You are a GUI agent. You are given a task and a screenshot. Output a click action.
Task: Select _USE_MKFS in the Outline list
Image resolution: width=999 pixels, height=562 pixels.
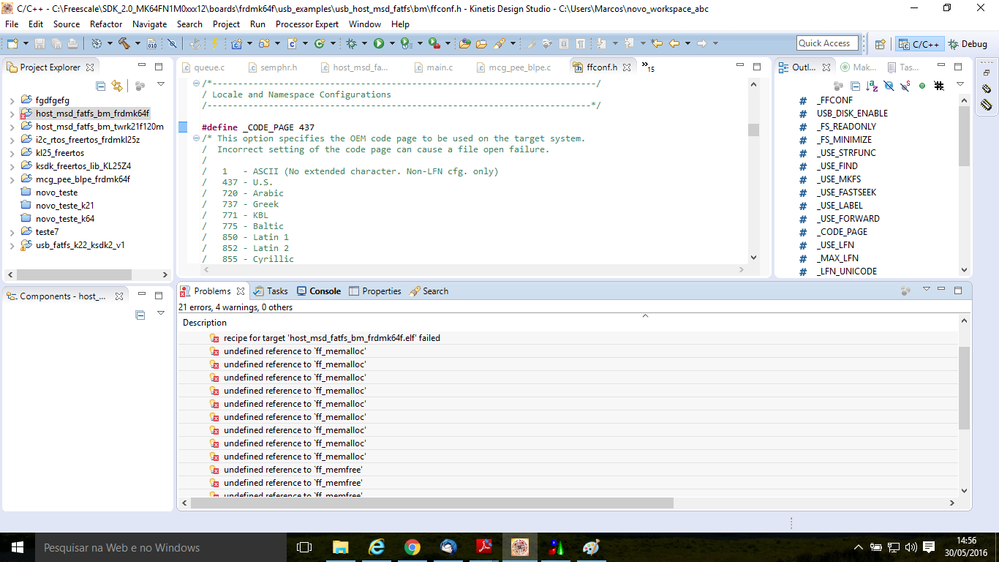coord(838,179)
